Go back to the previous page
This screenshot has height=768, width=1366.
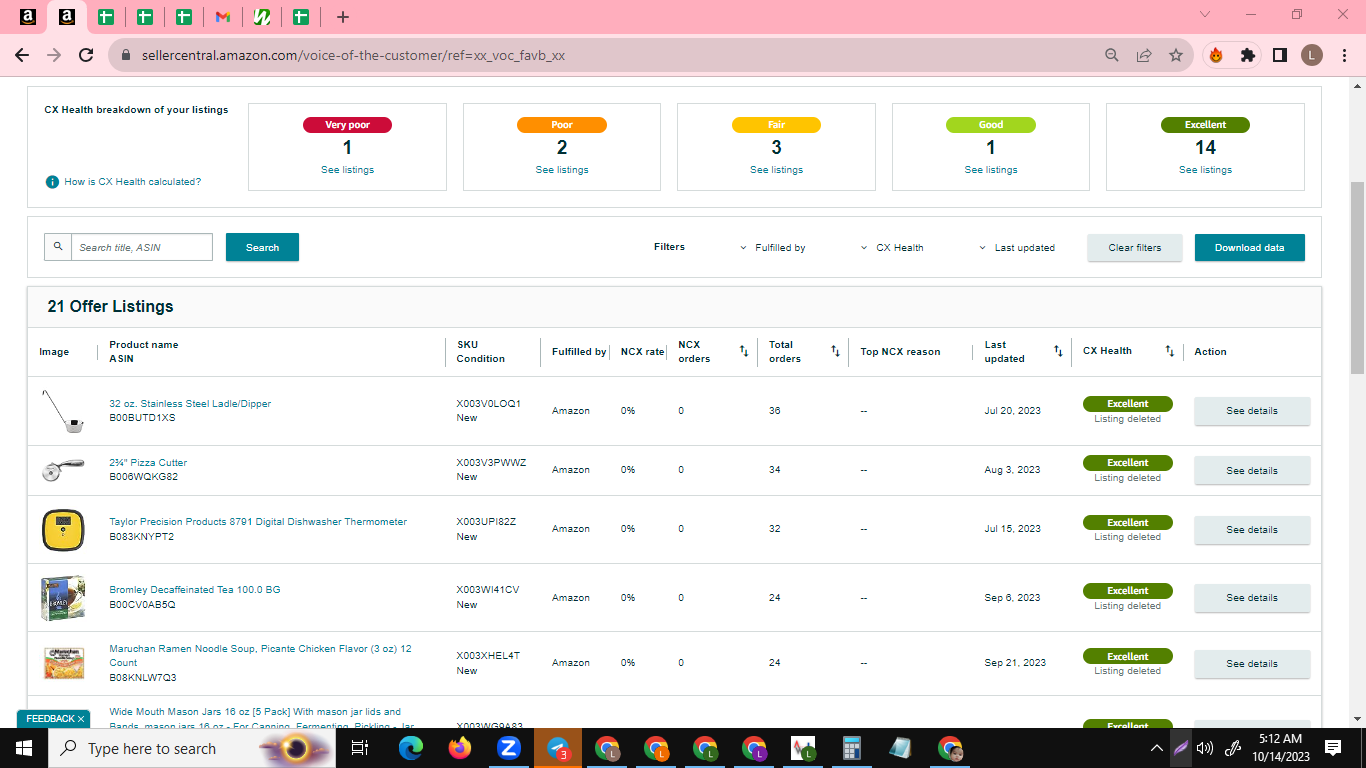click(22, 55)
